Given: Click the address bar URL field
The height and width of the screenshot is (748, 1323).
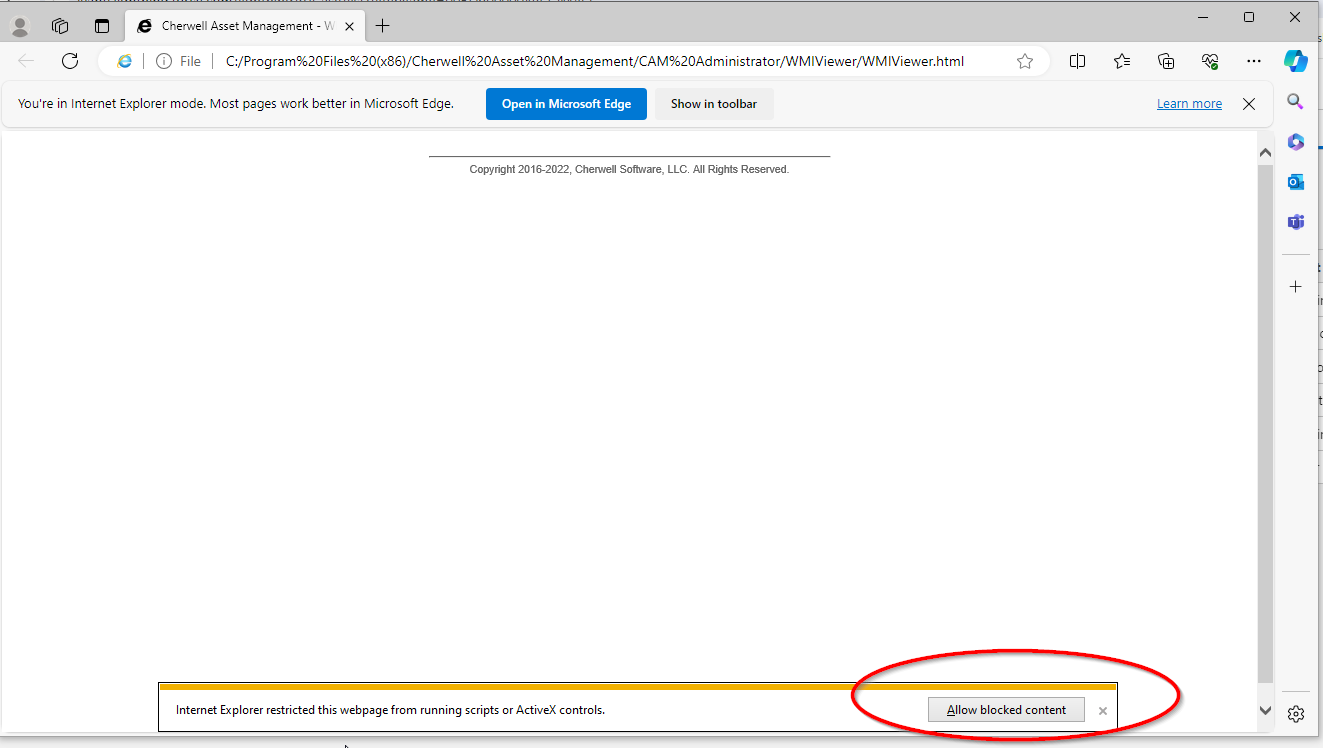Looking at the screenshot, I should (x=595, y=61).
